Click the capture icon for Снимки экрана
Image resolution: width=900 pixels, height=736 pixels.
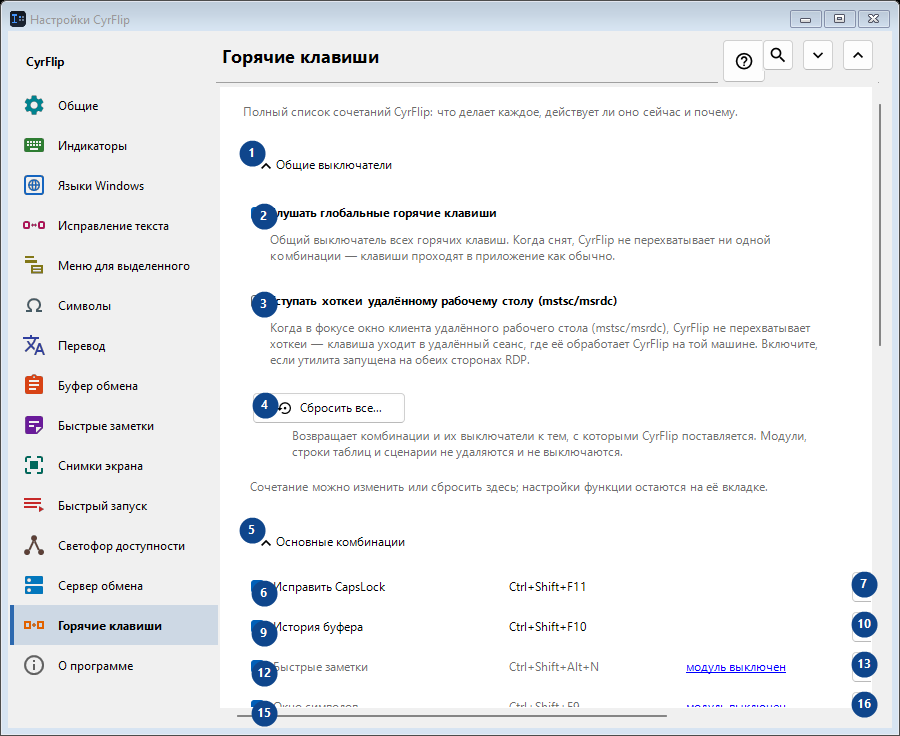(34, 466)
